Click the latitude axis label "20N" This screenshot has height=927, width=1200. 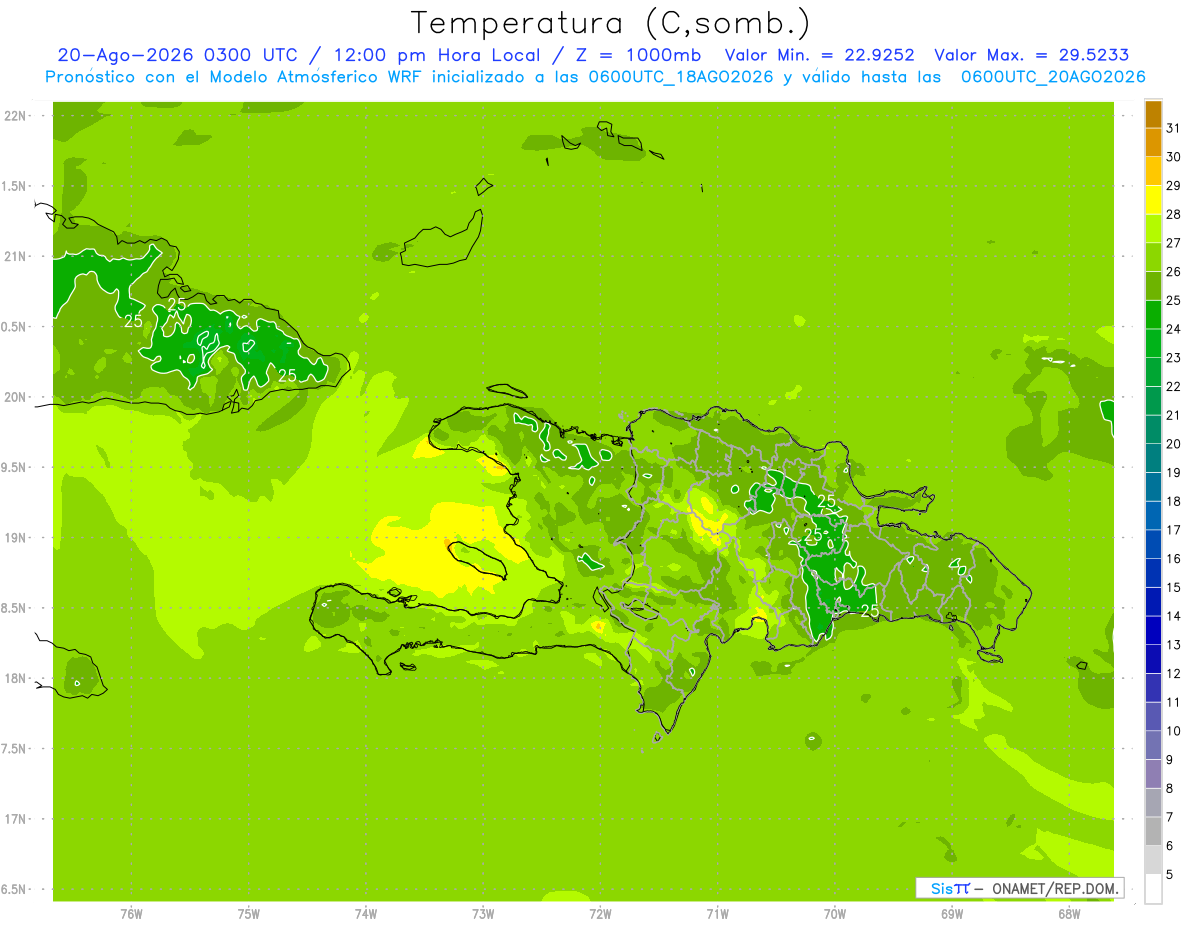click(x=16, y=397)
